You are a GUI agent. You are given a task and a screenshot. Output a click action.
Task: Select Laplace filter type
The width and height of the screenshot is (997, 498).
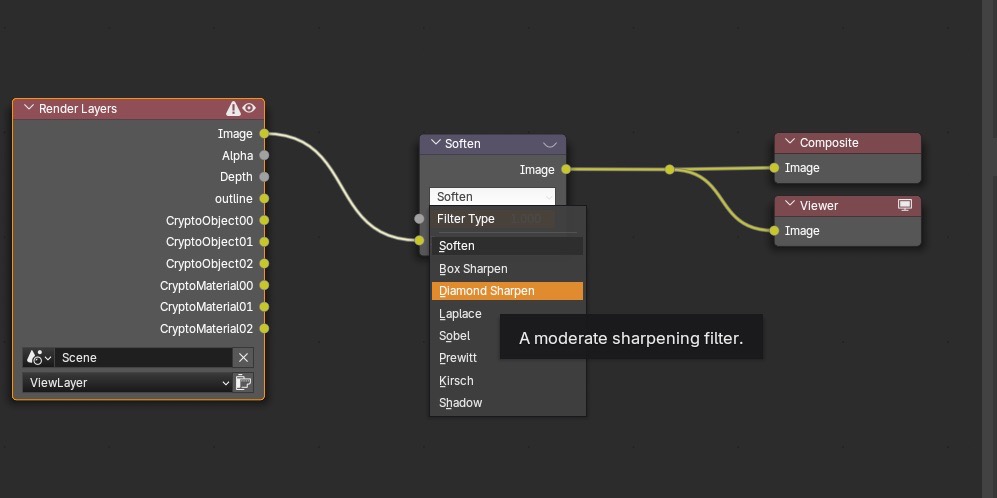point(507,314)
